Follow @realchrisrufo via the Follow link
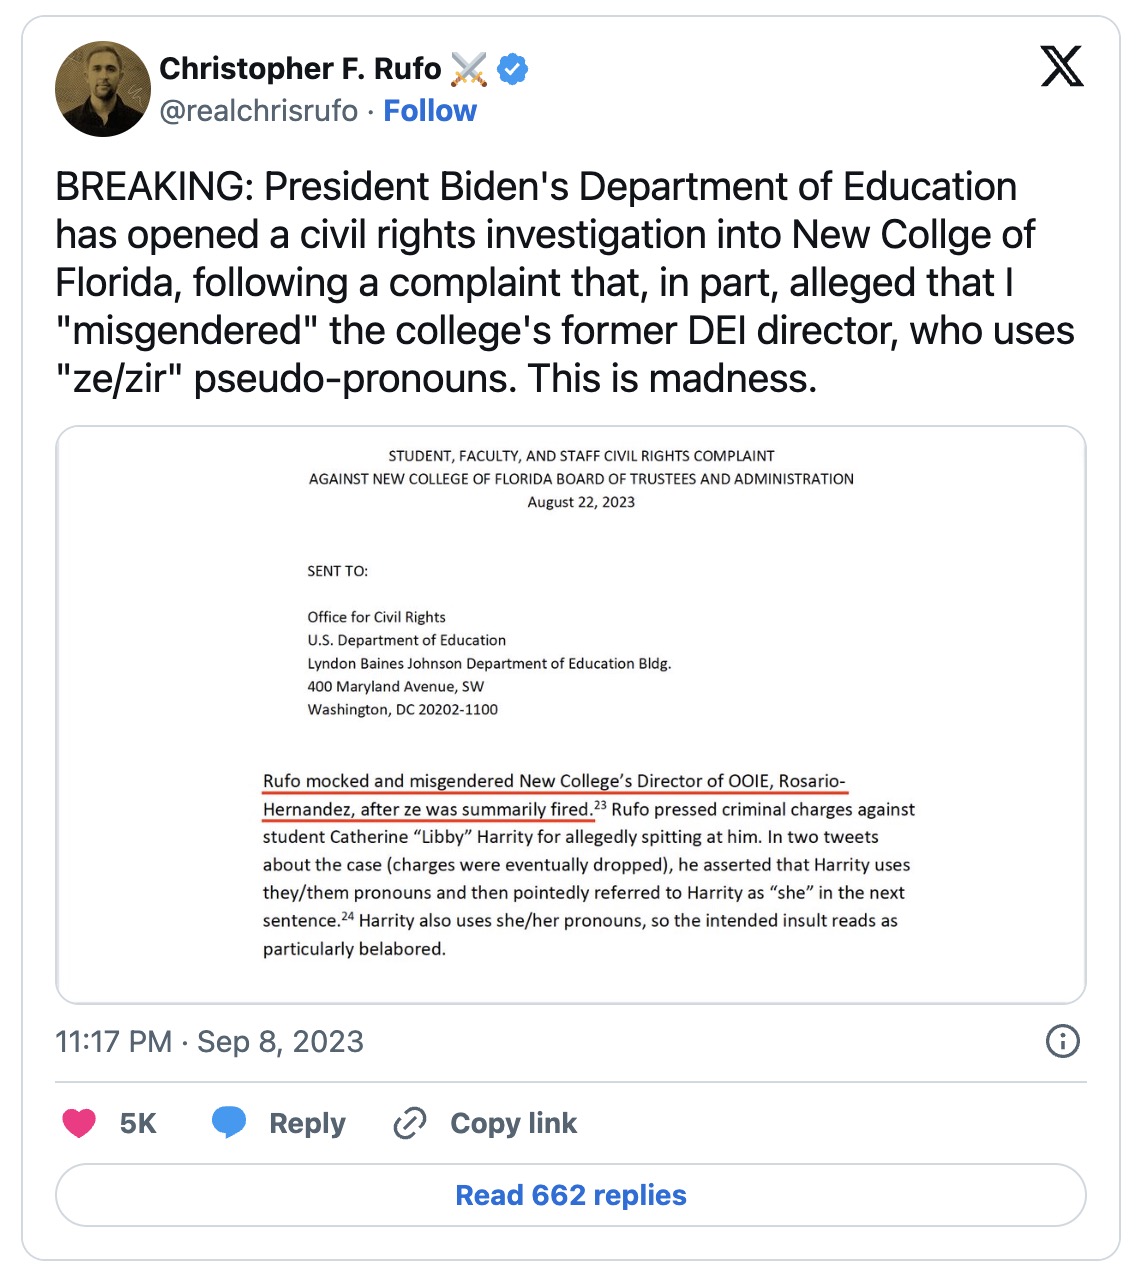Viewport: 1148px width, 1280px height. tap(430, 110)
